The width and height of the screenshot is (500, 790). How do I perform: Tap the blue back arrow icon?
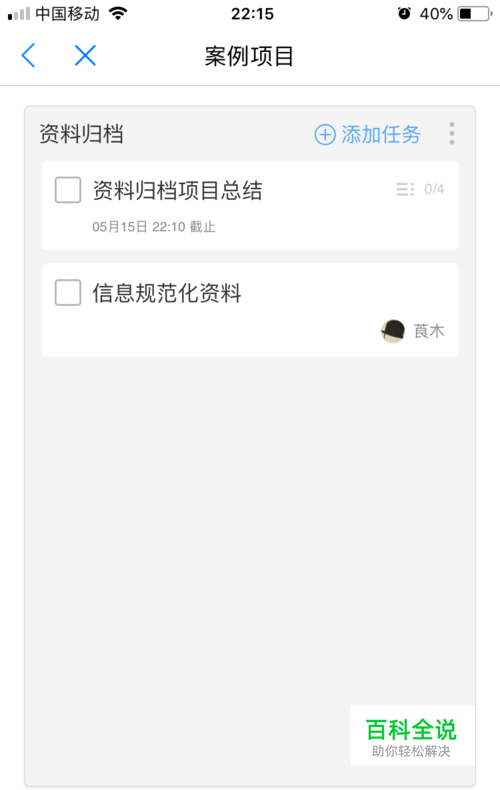[28, 55]
